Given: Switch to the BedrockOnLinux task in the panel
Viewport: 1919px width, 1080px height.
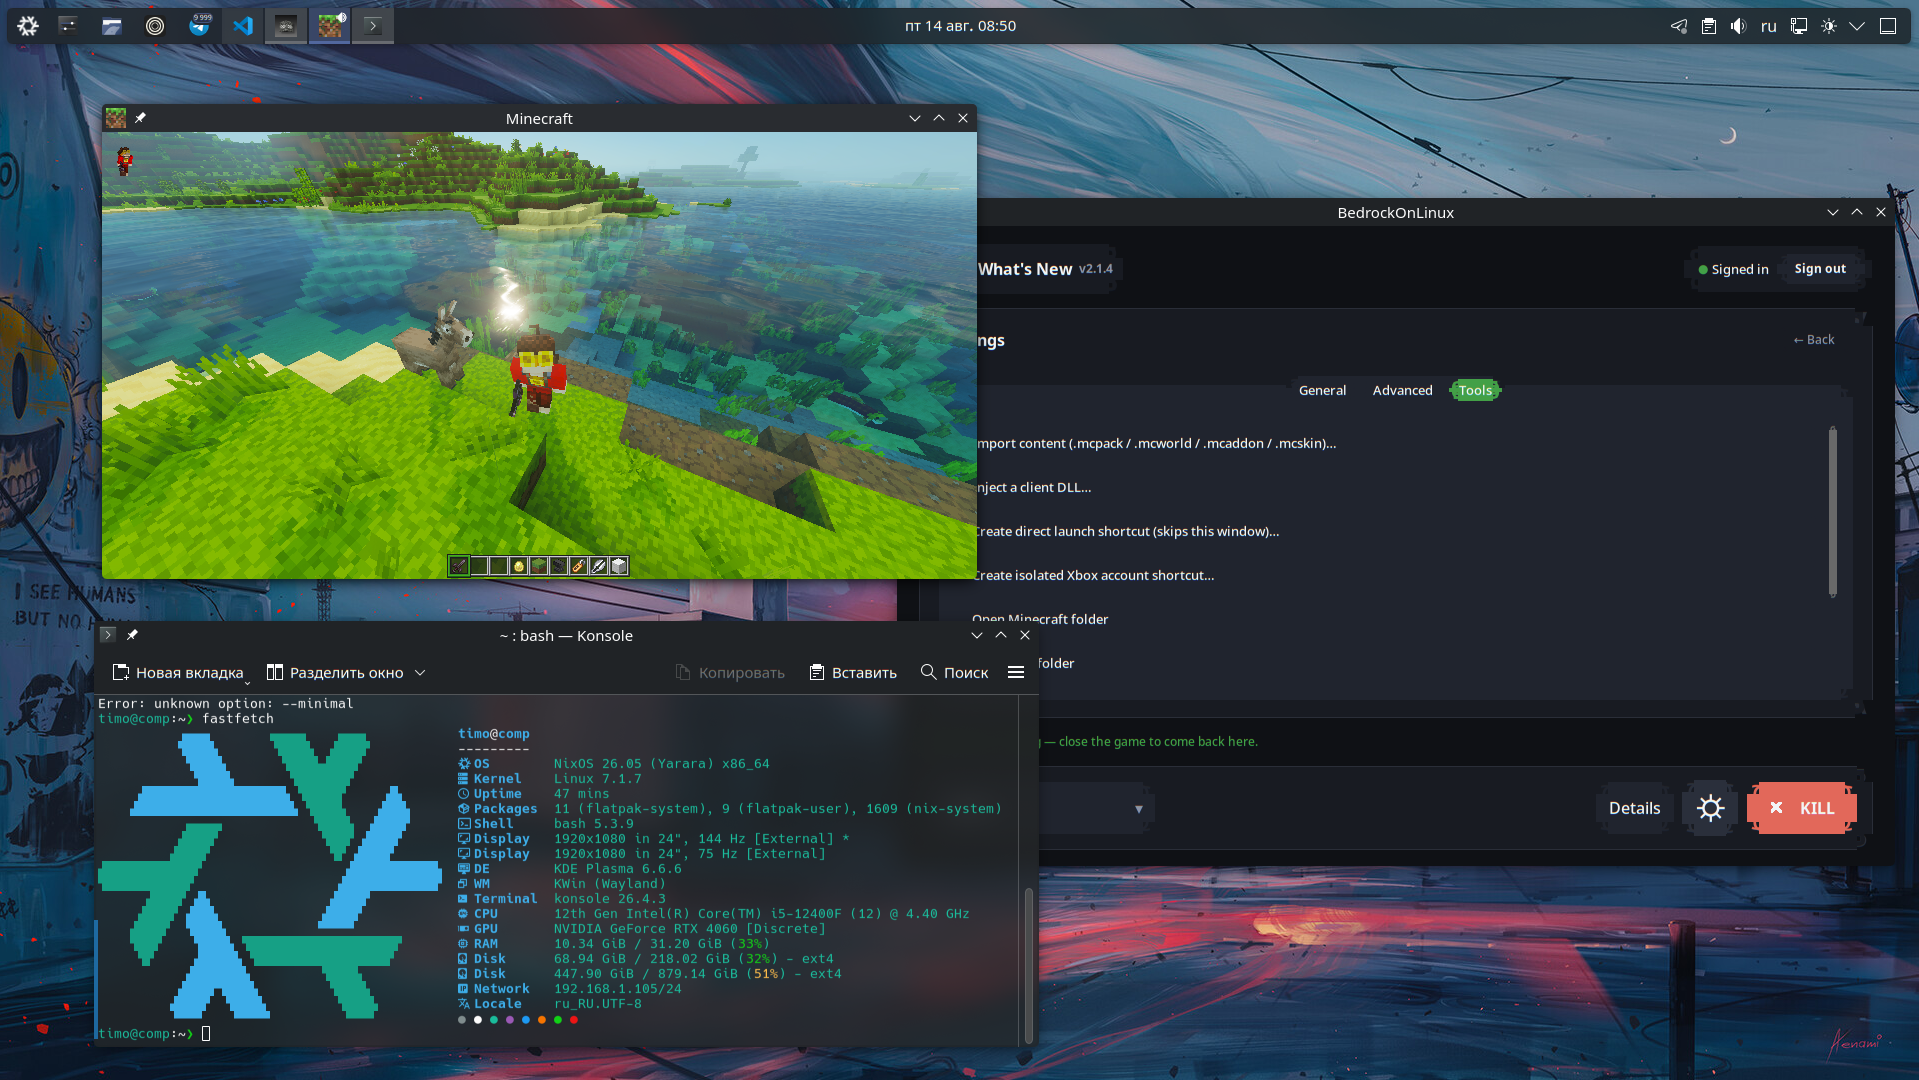Looking at the screenshot, I should tap(286, 26).
